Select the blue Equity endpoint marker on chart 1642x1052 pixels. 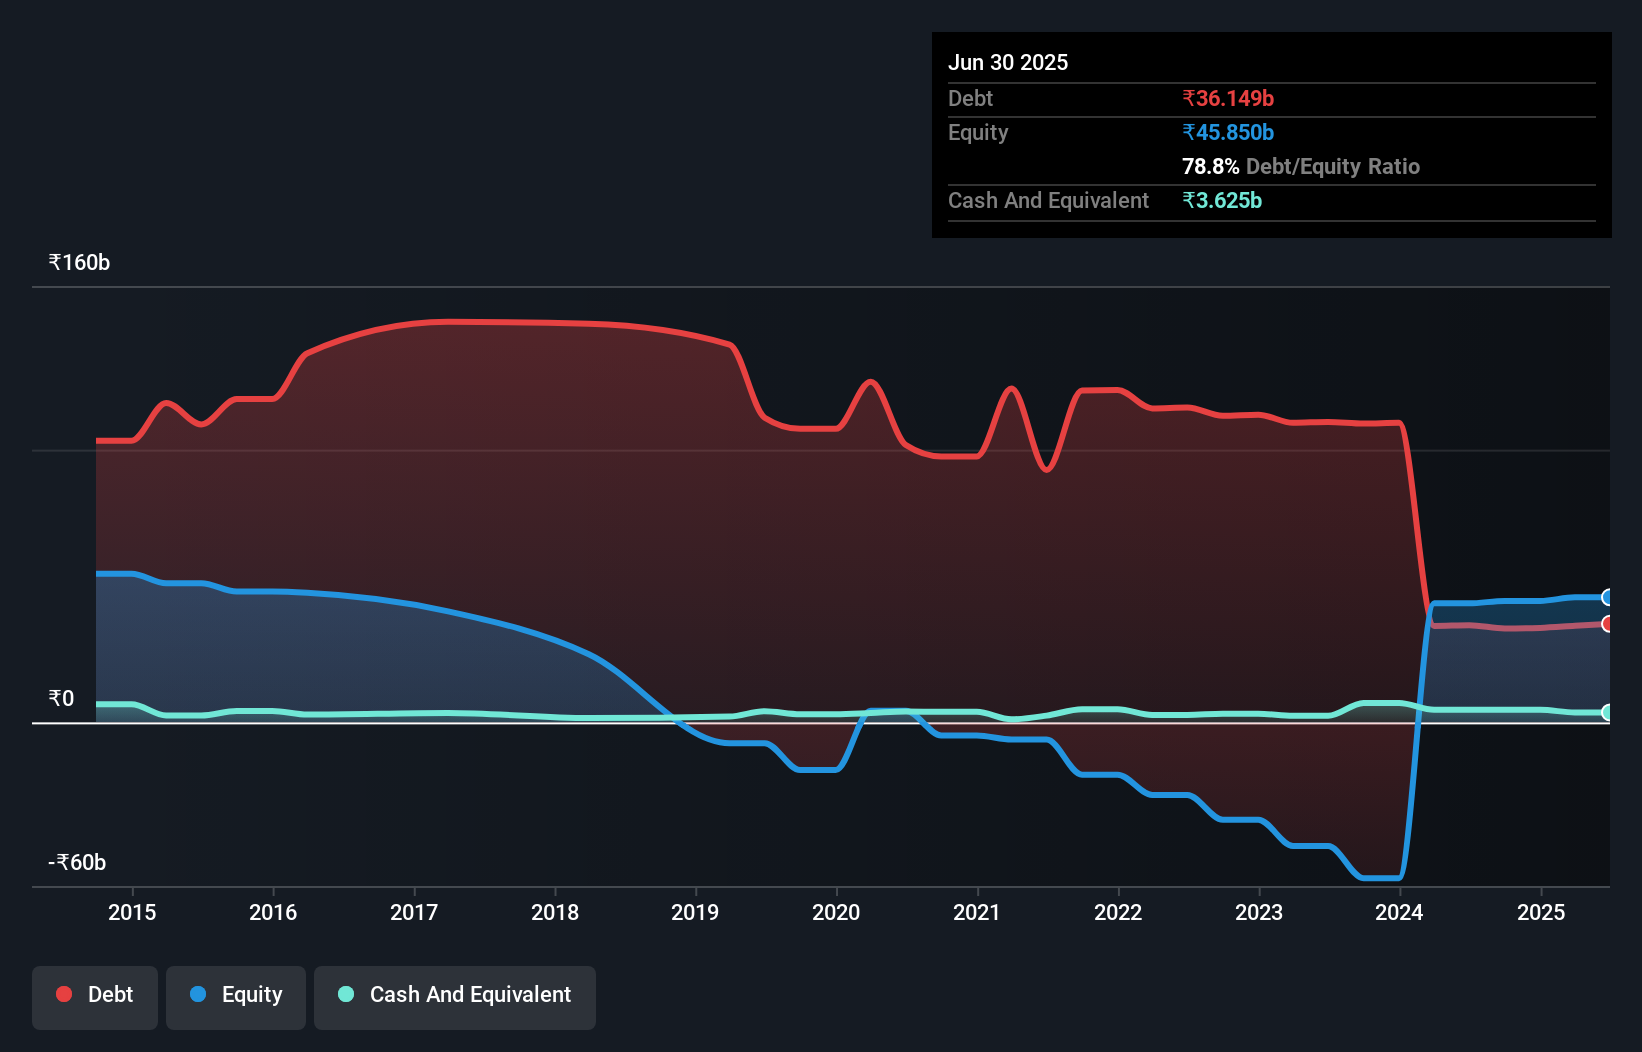coord(1607,597)
